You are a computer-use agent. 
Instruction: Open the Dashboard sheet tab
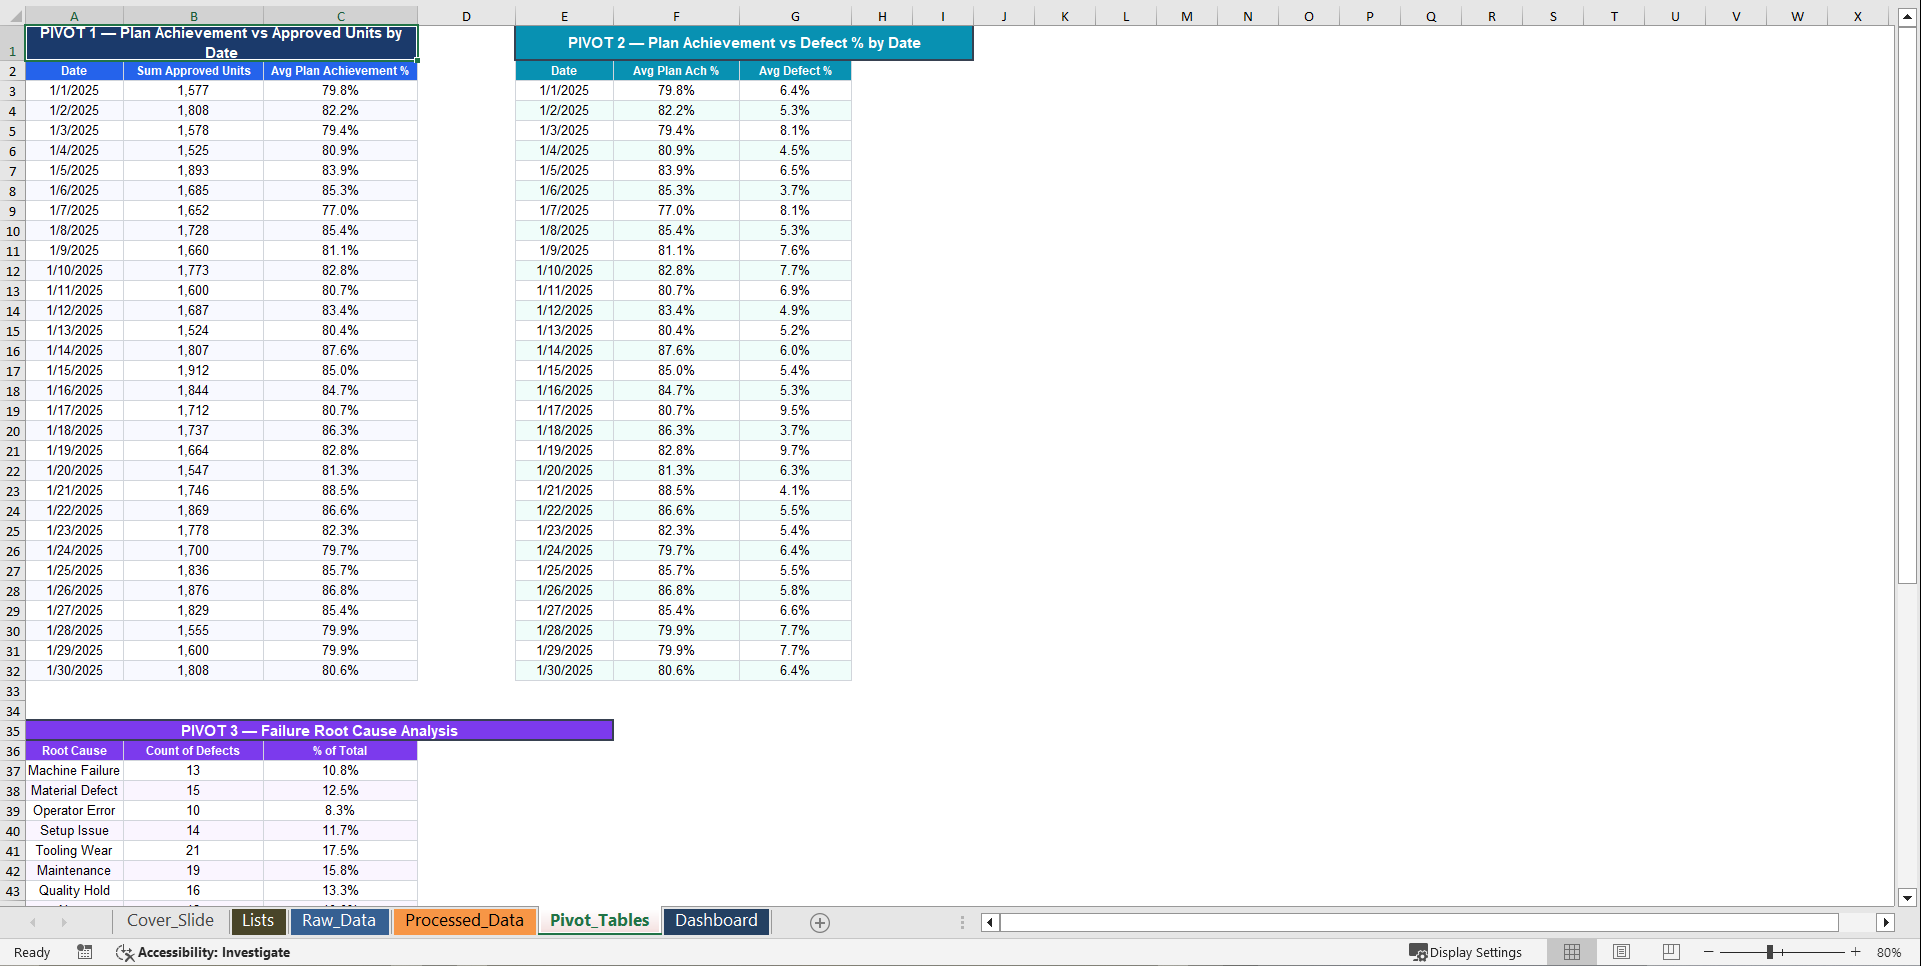(x=716, y=921)
